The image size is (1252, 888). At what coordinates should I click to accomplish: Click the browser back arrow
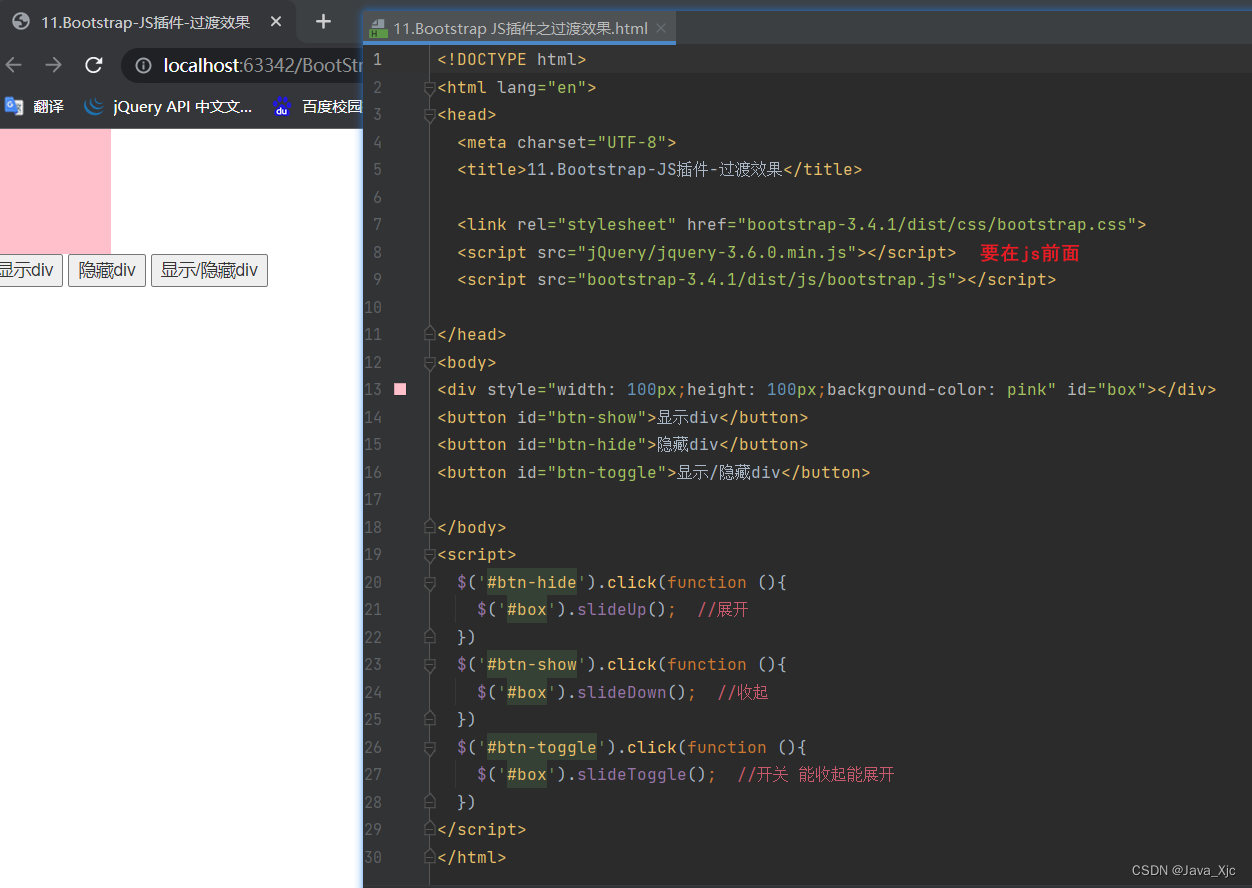(x=12, y=65)
